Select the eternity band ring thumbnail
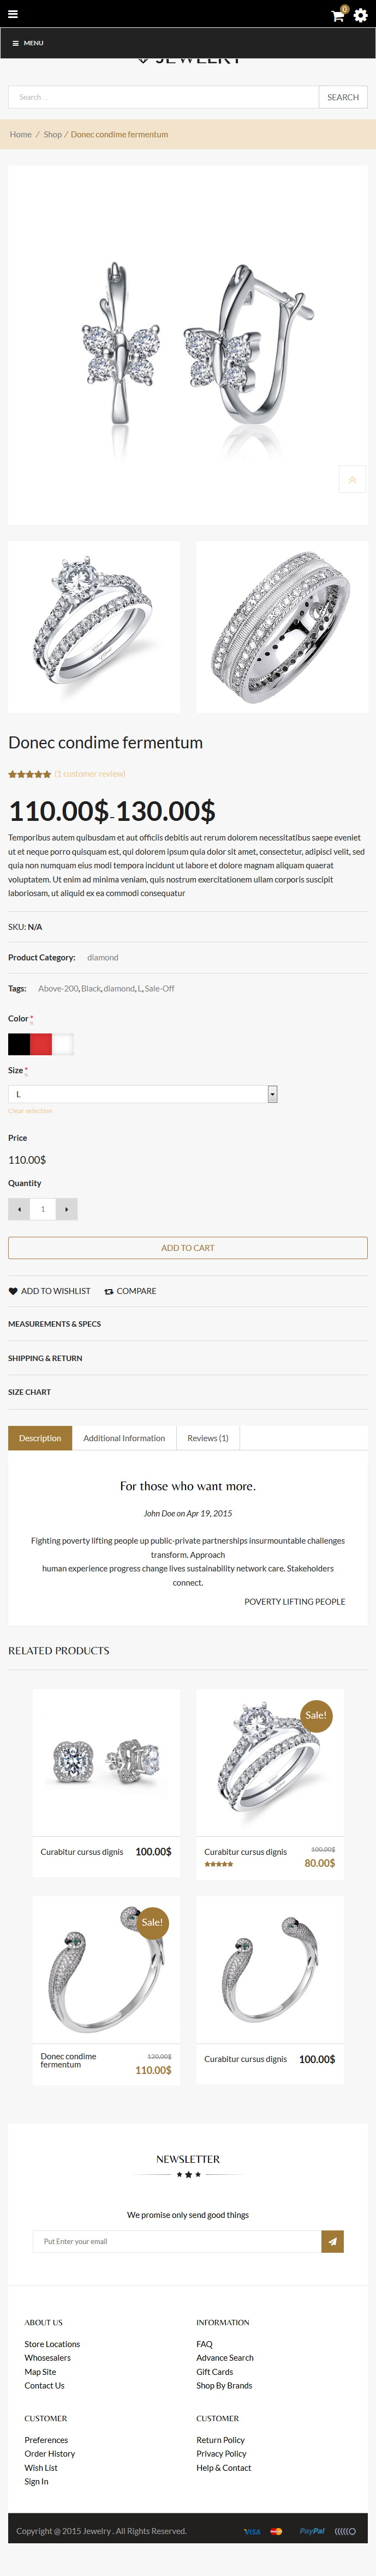376x2576 pixels. click(x=282, y=627)
